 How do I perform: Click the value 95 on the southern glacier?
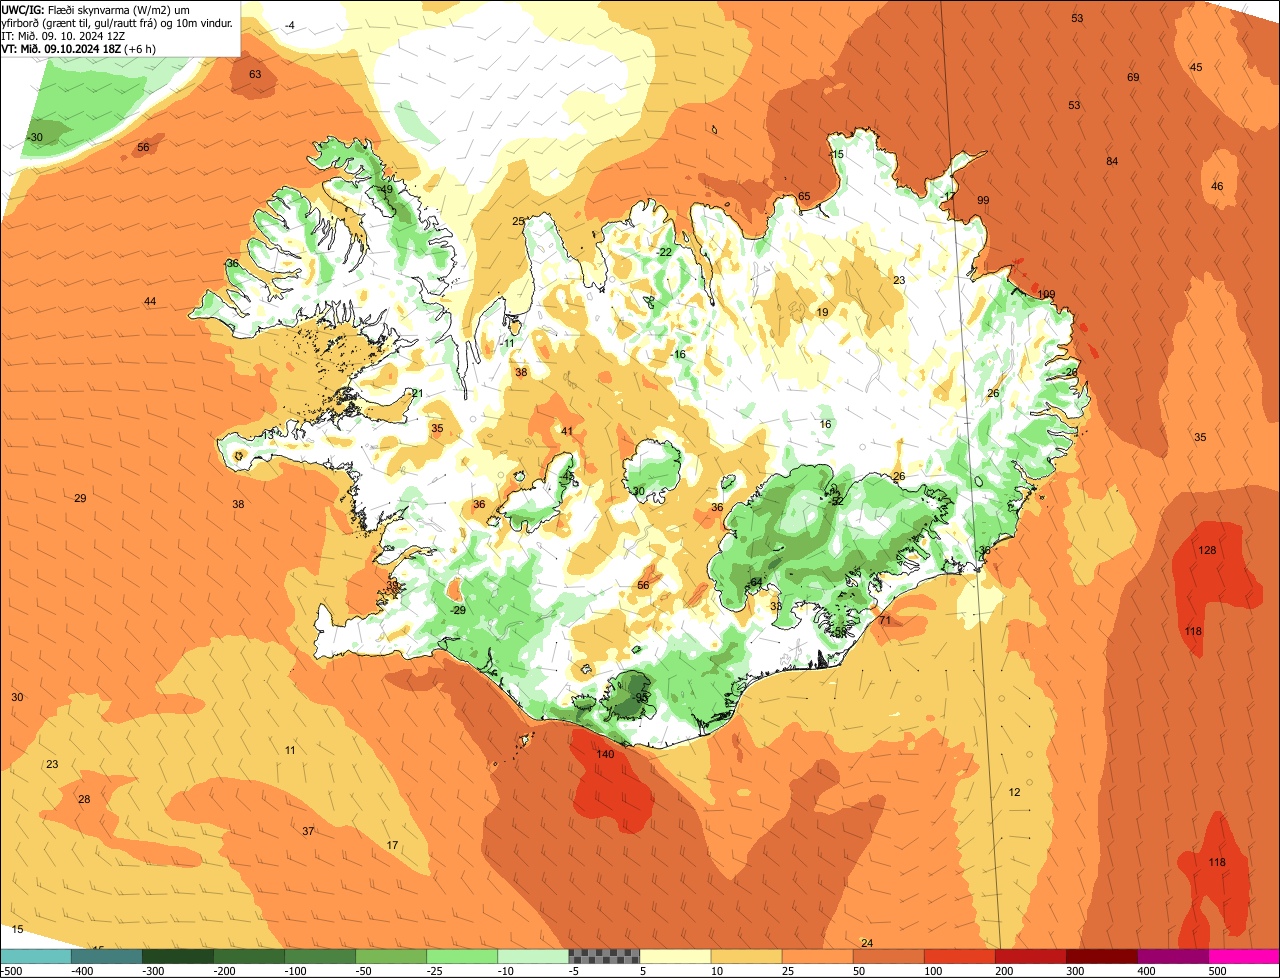(642, 698)
